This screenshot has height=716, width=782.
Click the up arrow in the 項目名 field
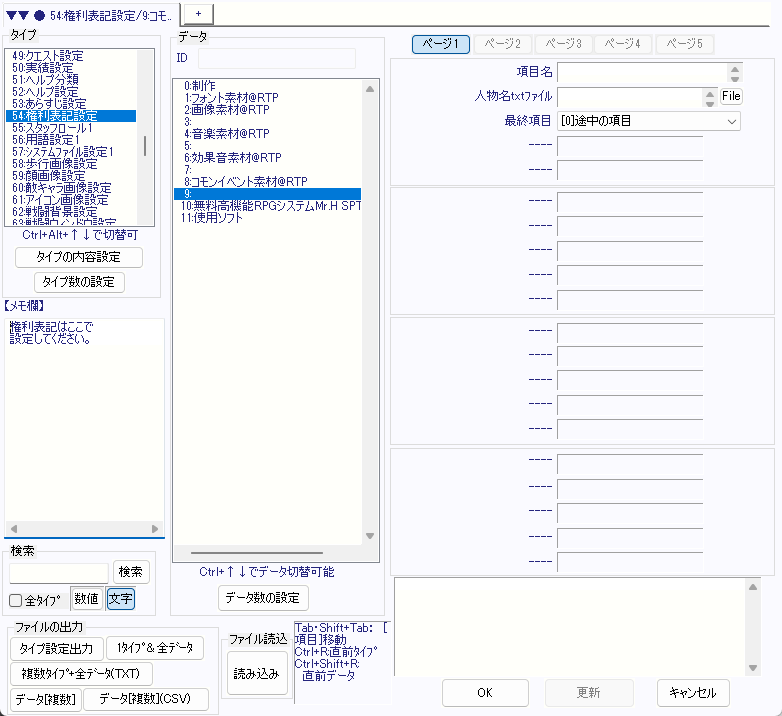click(x=735, y=69)
